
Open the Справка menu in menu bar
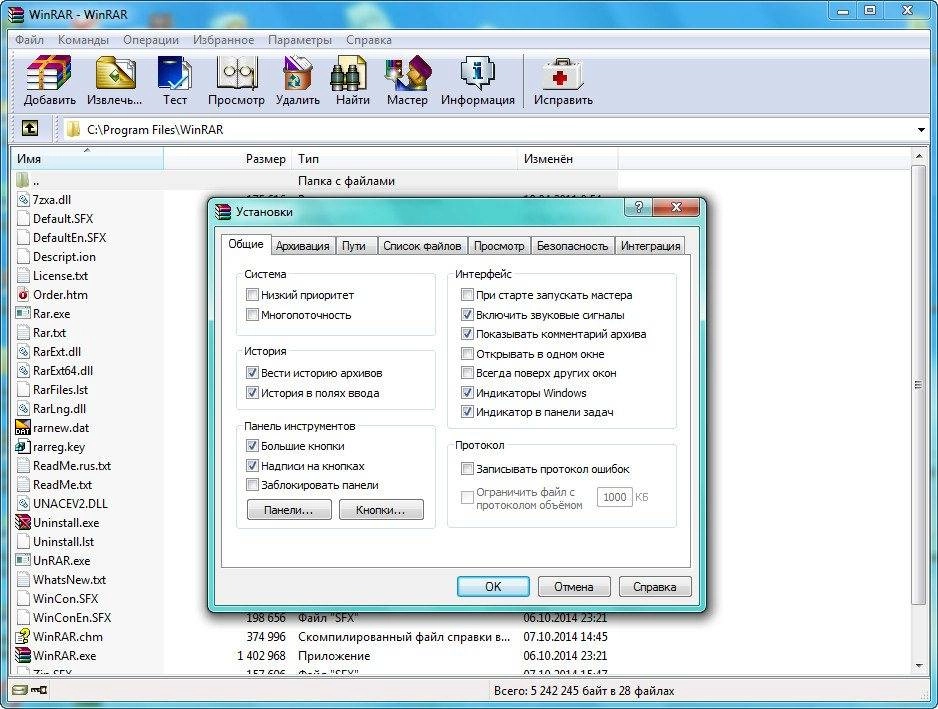coord(368,39)
